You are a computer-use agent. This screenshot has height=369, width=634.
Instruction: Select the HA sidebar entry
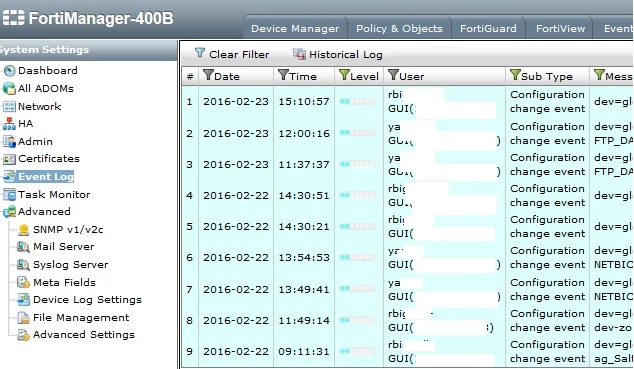pos(25,124)
